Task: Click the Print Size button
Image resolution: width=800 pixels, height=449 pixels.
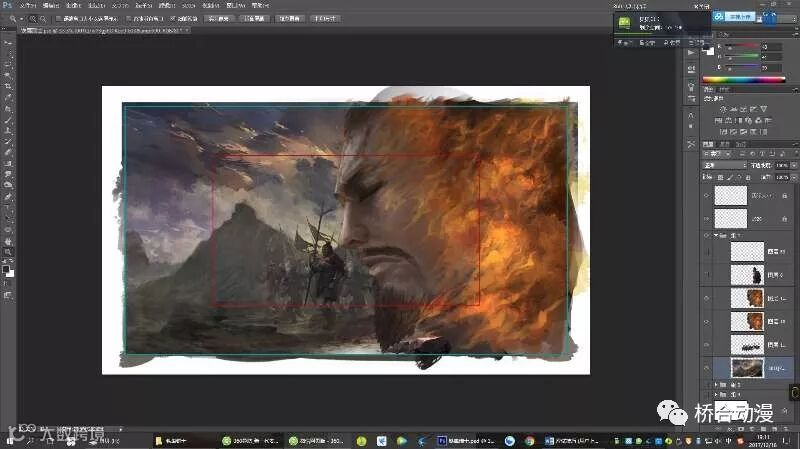Action: pos(325,19)
